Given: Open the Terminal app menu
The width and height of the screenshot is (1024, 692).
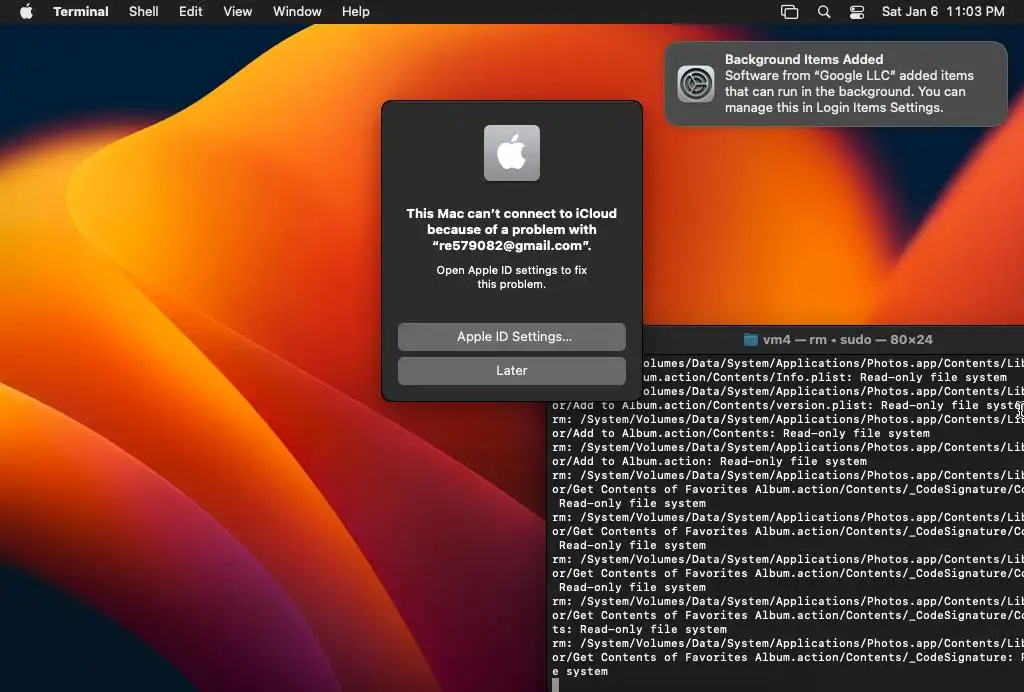Looking at the screenshot, I should 81,11.
